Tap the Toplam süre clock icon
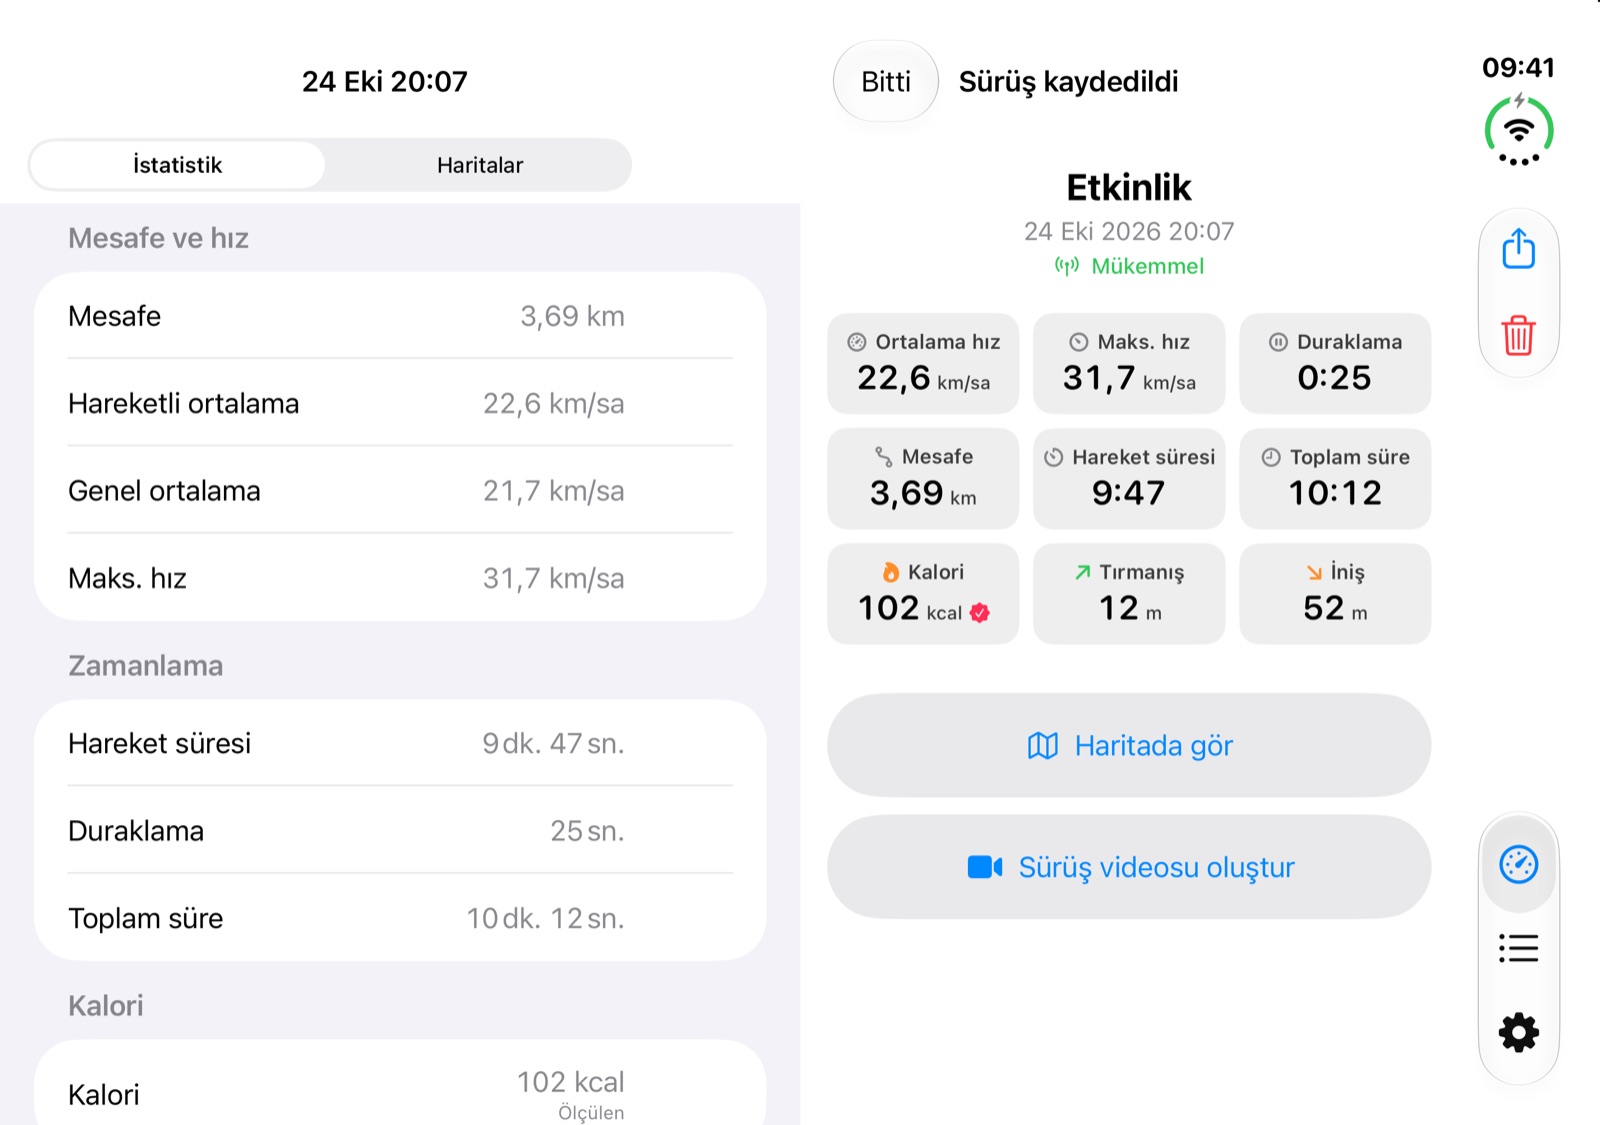The width and height of the screenshot is (1600, 1125). click(x=1270, y=457)
